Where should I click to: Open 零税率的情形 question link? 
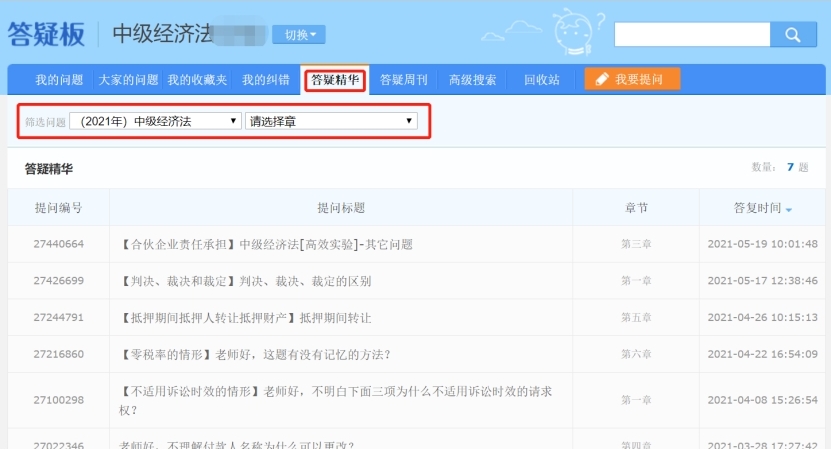point(254,354)
